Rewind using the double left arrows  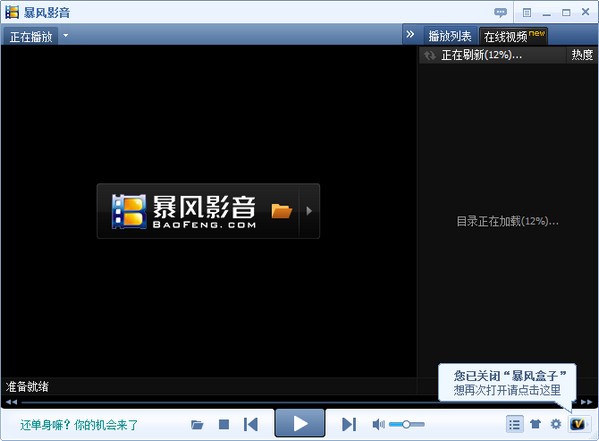11,402
